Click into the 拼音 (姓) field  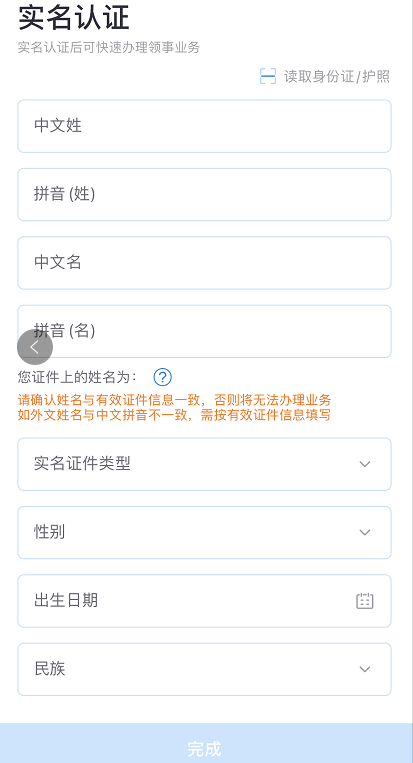[204, 195]
